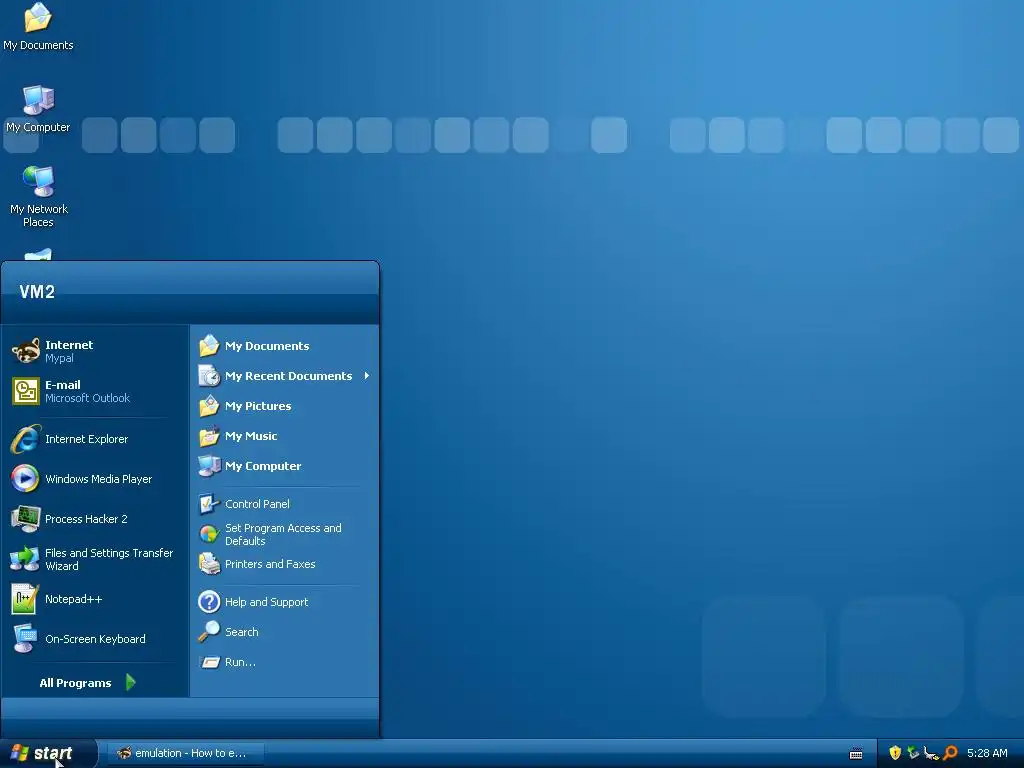Start Process Hacker 2
The image size is (1024, 768).
coord(95,519)
